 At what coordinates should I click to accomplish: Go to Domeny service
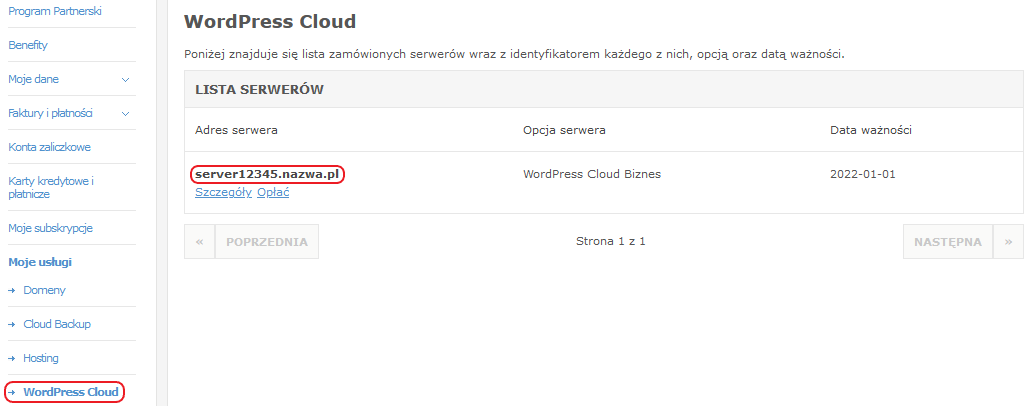click(45, 290)
